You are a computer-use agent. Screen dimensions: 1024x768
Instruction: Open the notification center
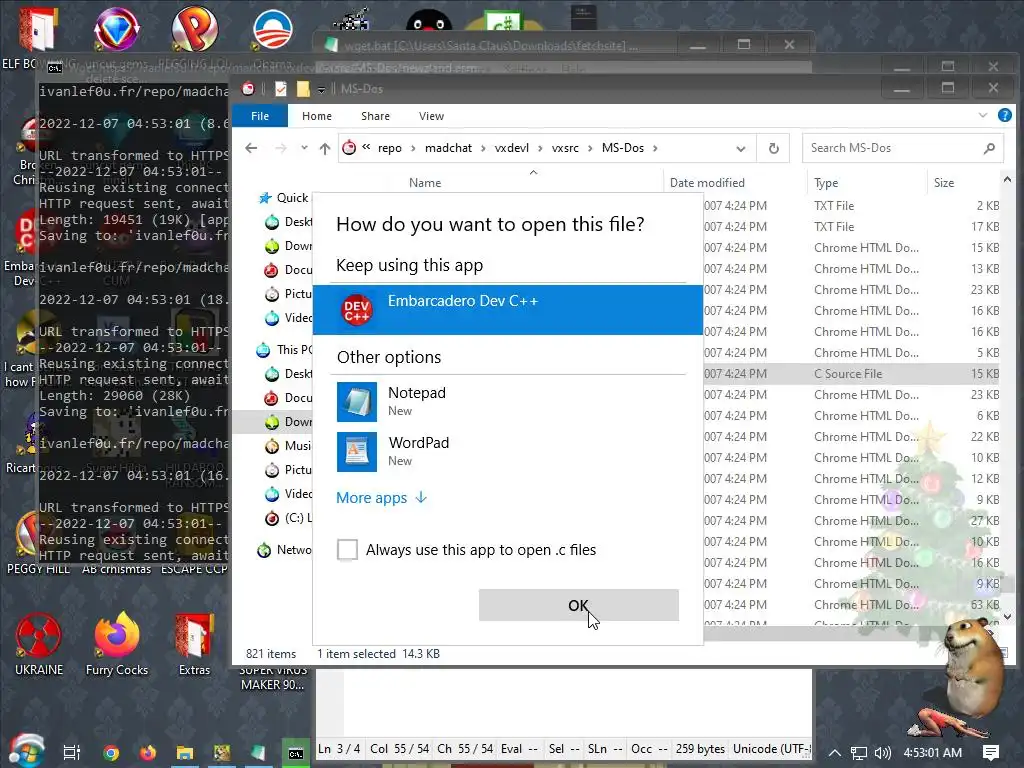click(x=990, y=752)
